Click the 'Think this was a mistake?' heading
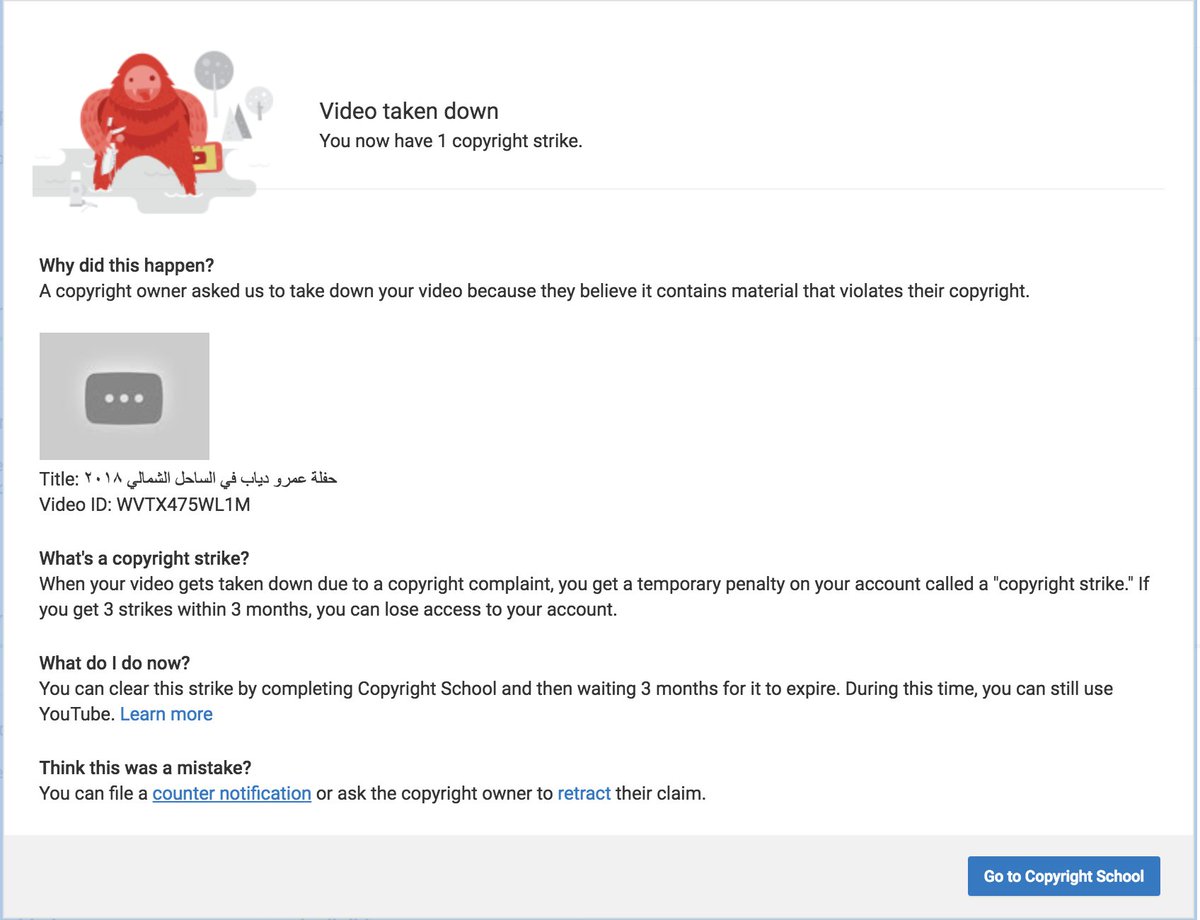The width and height of the screenshot is (1200, 920). [145, 767]
